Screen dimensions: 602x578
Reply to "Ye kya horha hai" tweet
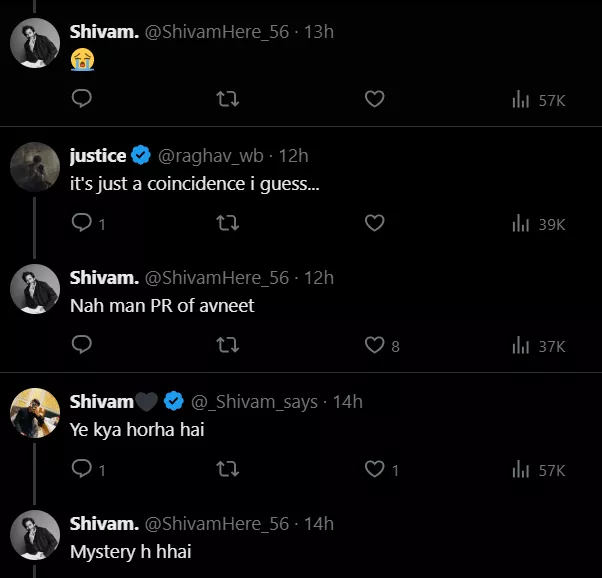click(x=83, y=468)
